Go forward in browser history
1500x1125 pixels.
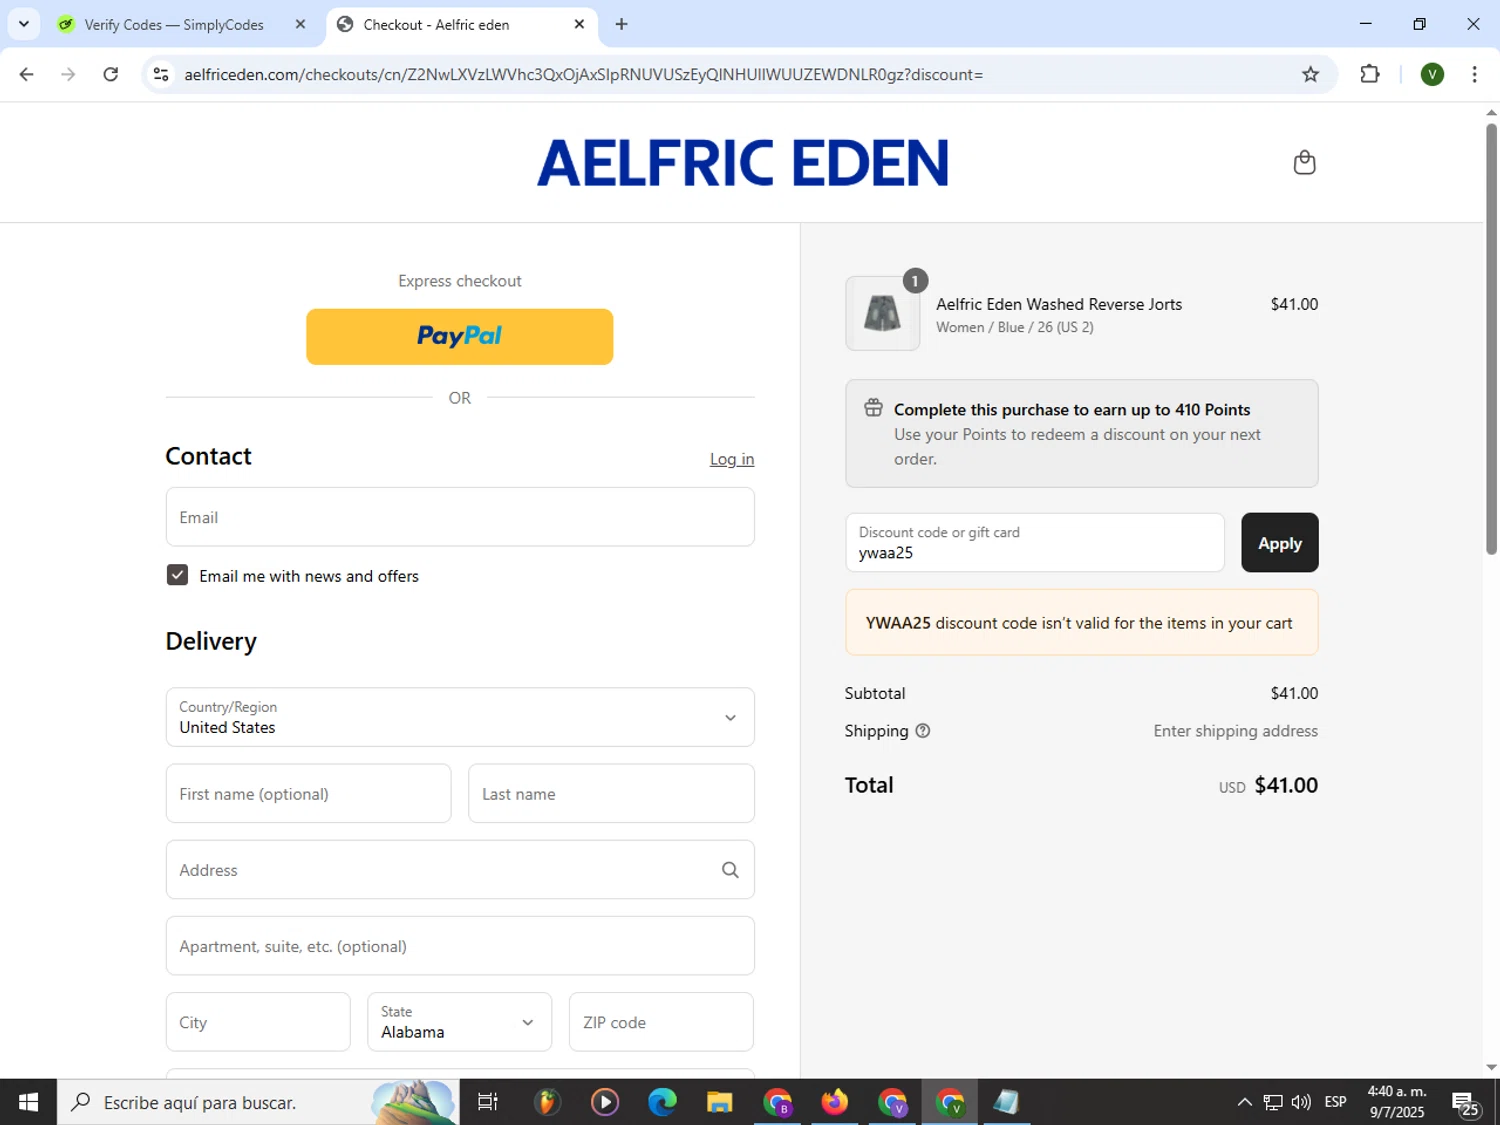click(x=68, y=74)
